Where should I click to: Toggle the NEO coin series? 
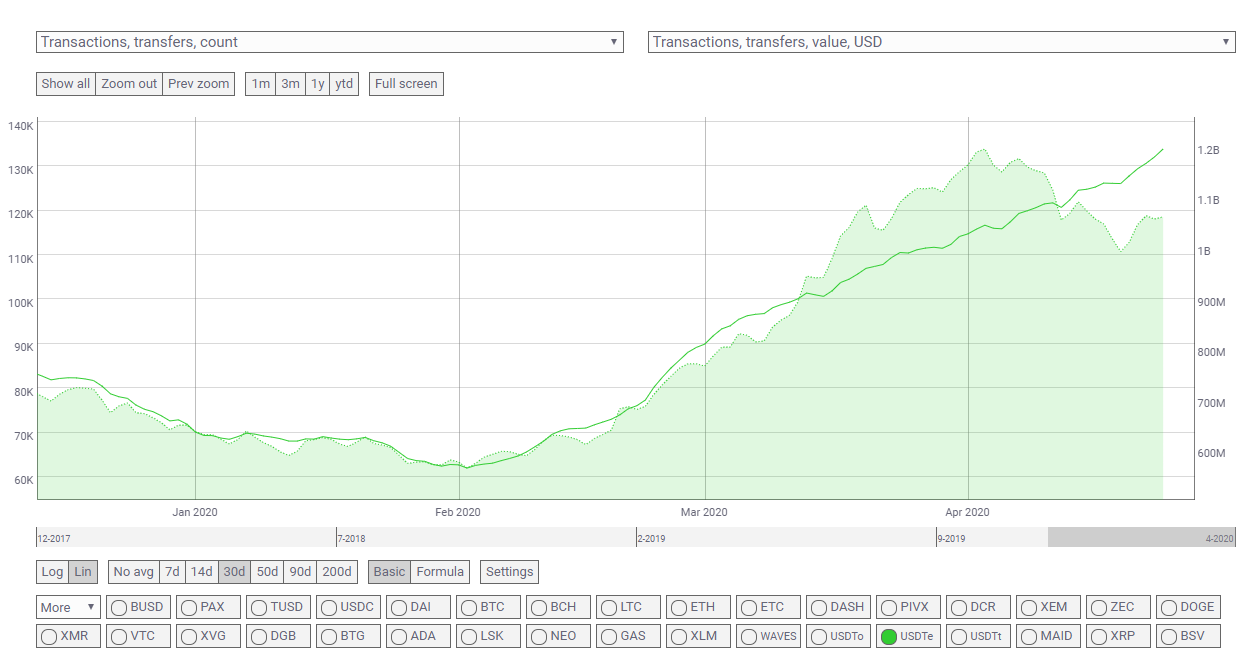559,636
